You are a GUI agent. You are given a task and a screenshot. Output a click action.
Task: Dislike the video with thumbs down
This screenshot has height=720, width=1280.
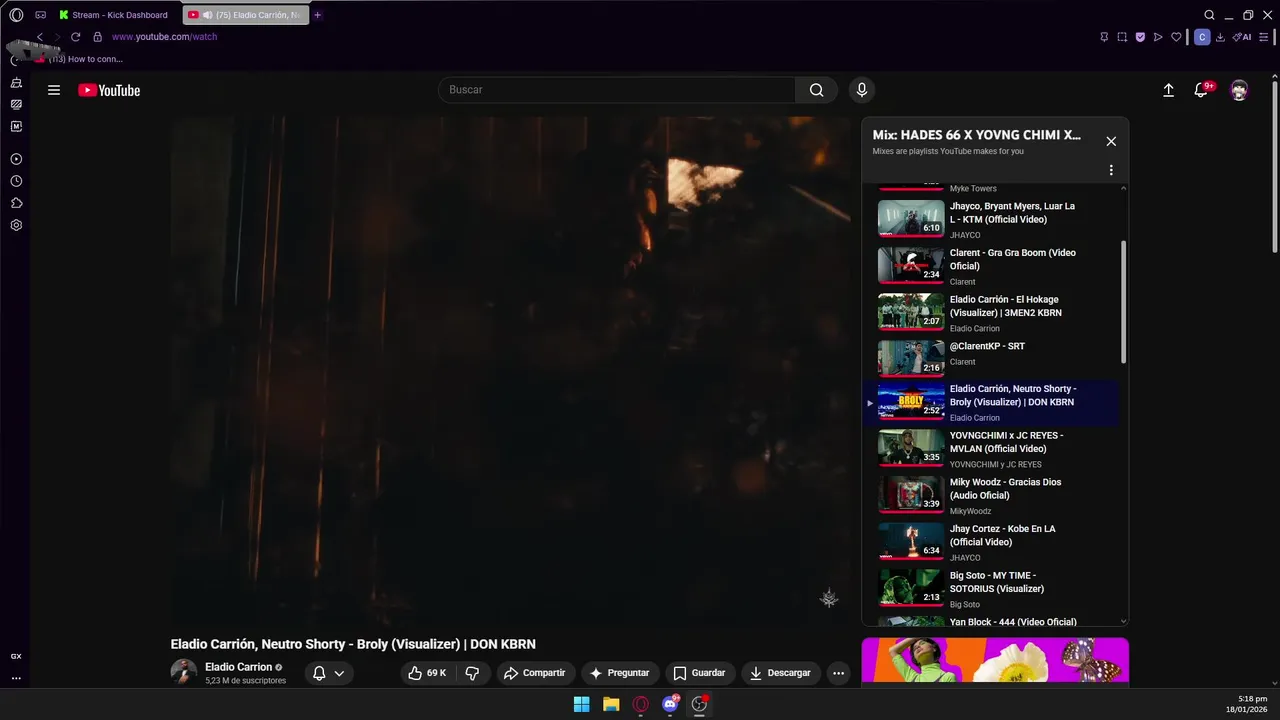click(472, 673)
